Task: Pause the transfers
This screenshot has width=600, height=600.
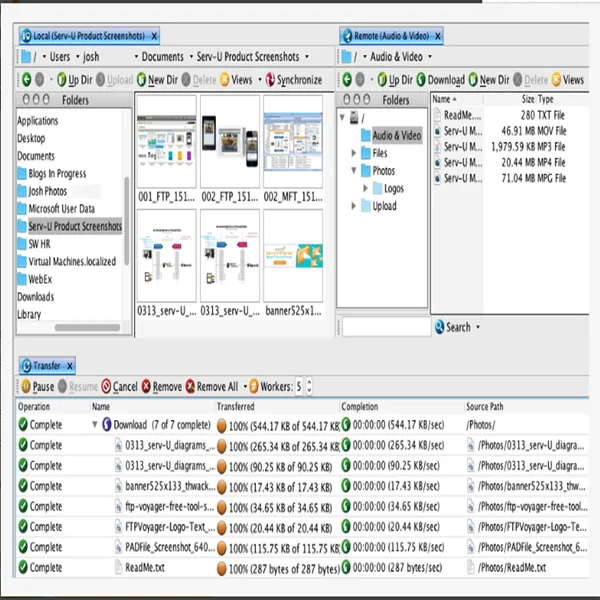Action: click(38, 386)
